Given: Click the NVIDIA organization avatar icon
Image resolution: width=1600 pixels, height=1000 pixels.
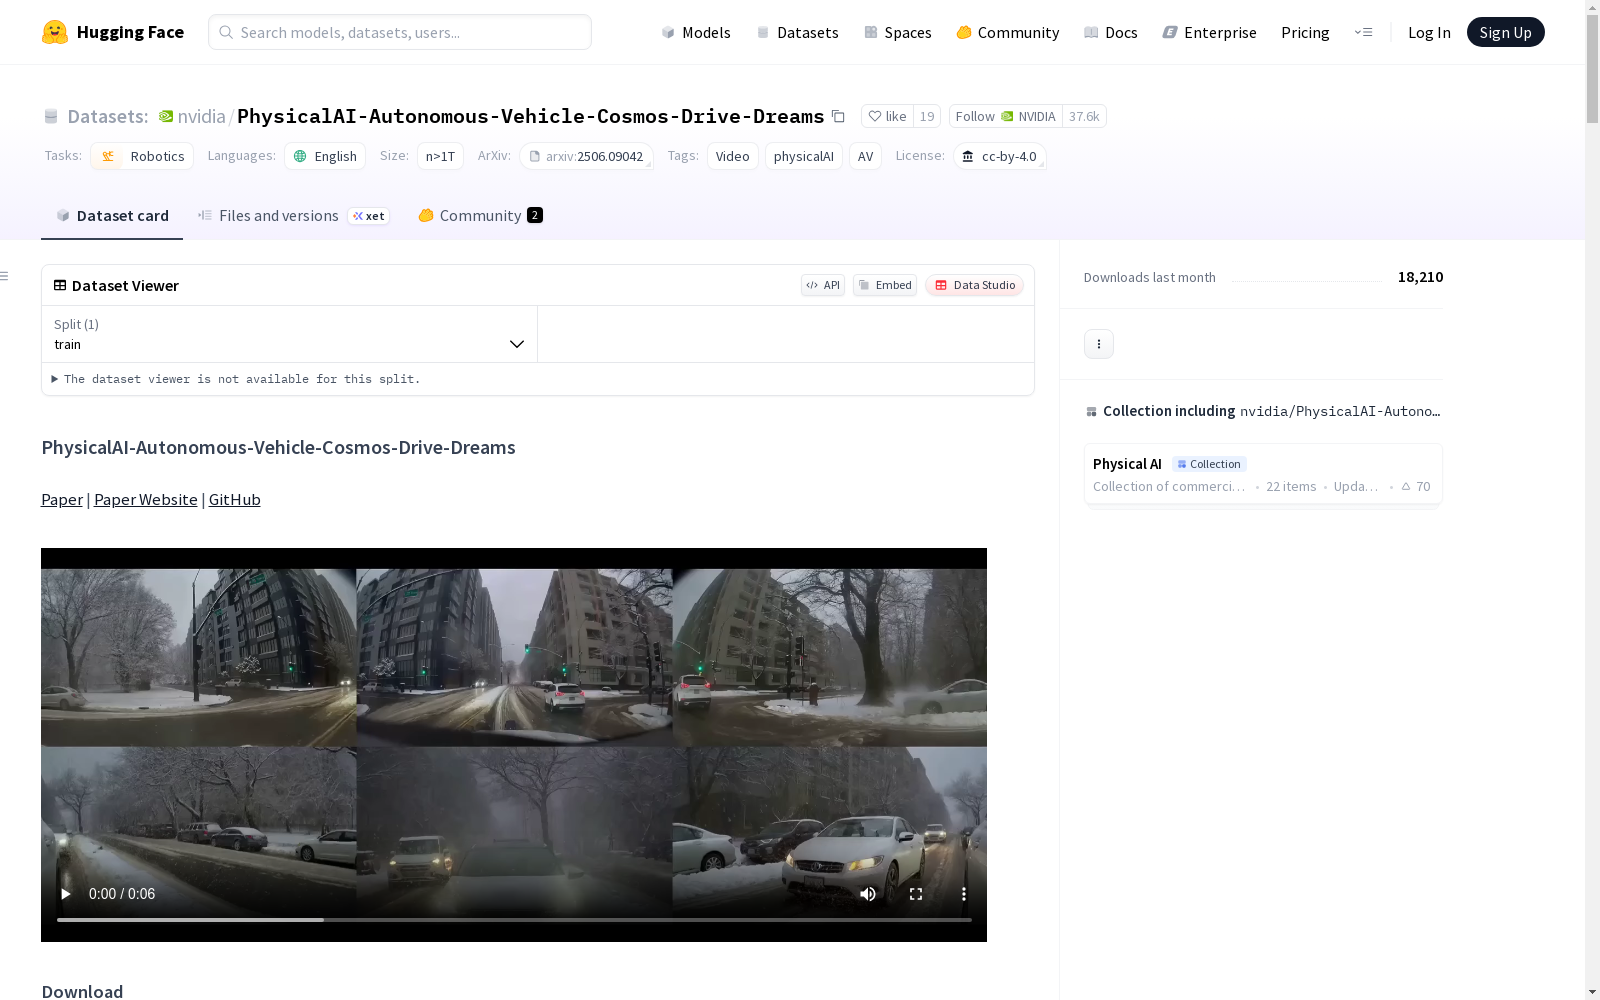Looking at the screenshot, I should (166, 116).
